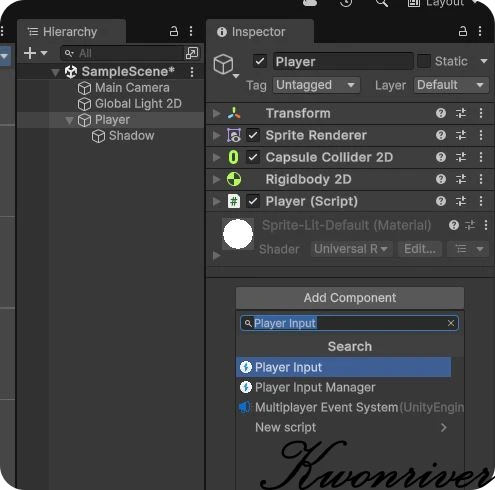
Task: Expand the Transform component
Action: (x=217, y=113)
